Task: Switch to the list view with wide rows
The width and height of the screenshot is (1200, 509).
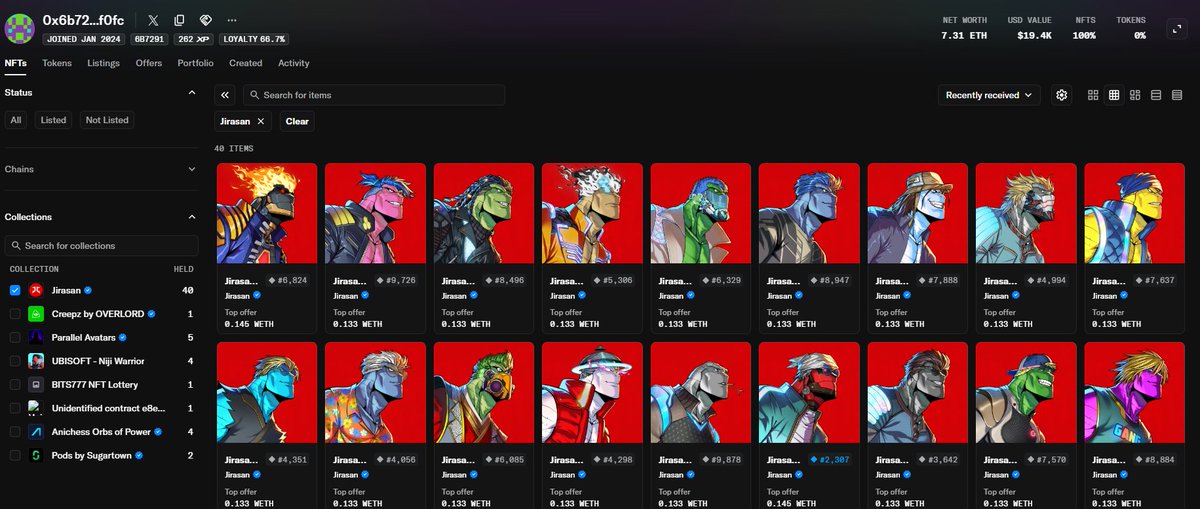Action: tap(1156, 95)
